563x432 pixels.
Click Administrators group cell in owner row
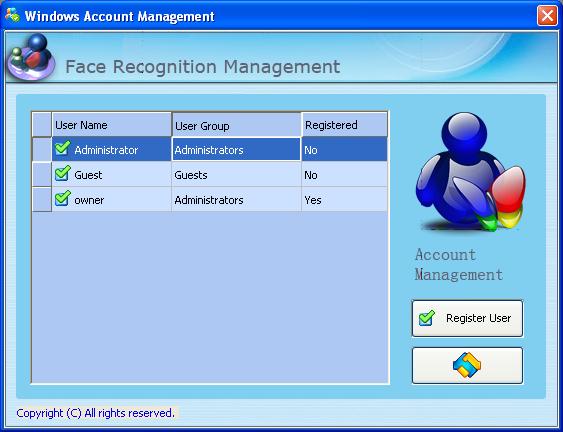236,199
